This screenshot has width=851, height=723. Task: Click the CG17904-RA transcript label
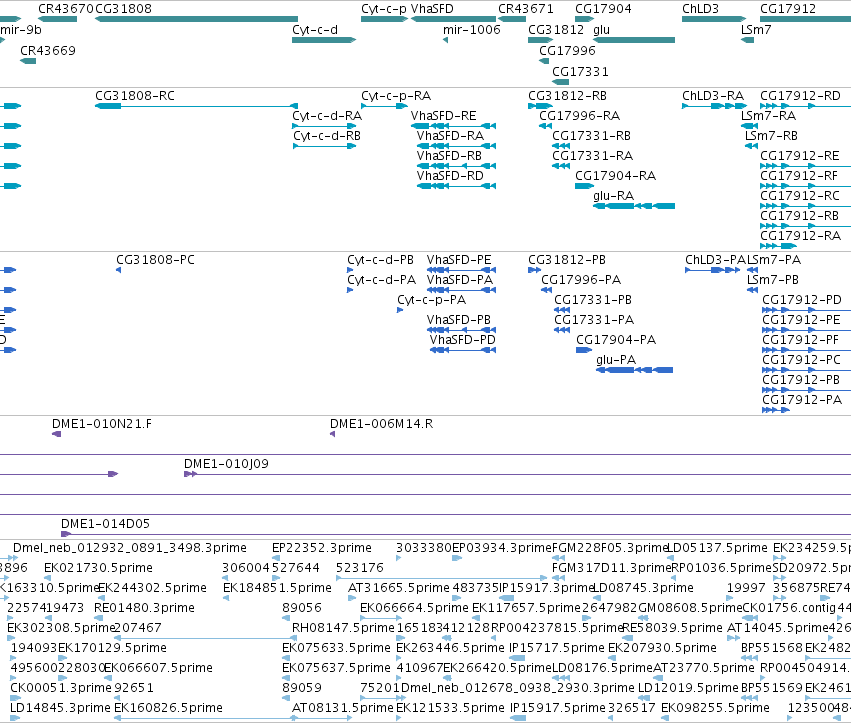click(615, 176)
